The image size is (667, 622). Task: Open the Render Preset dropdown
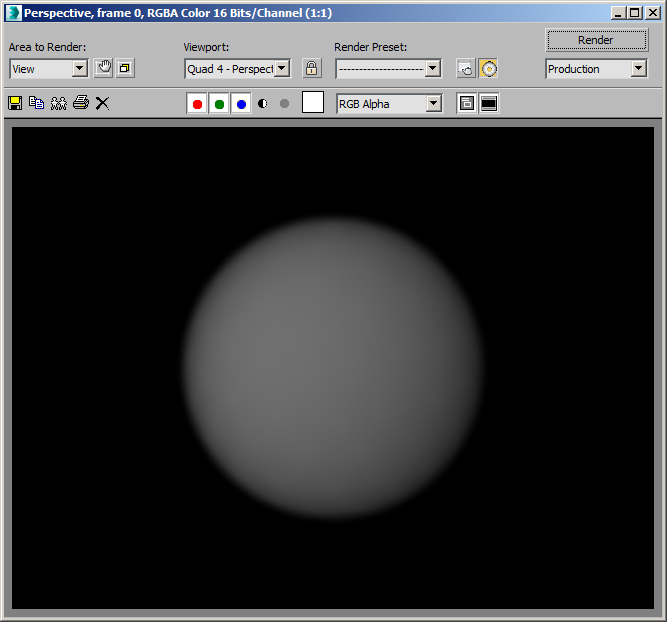point(388,68)
